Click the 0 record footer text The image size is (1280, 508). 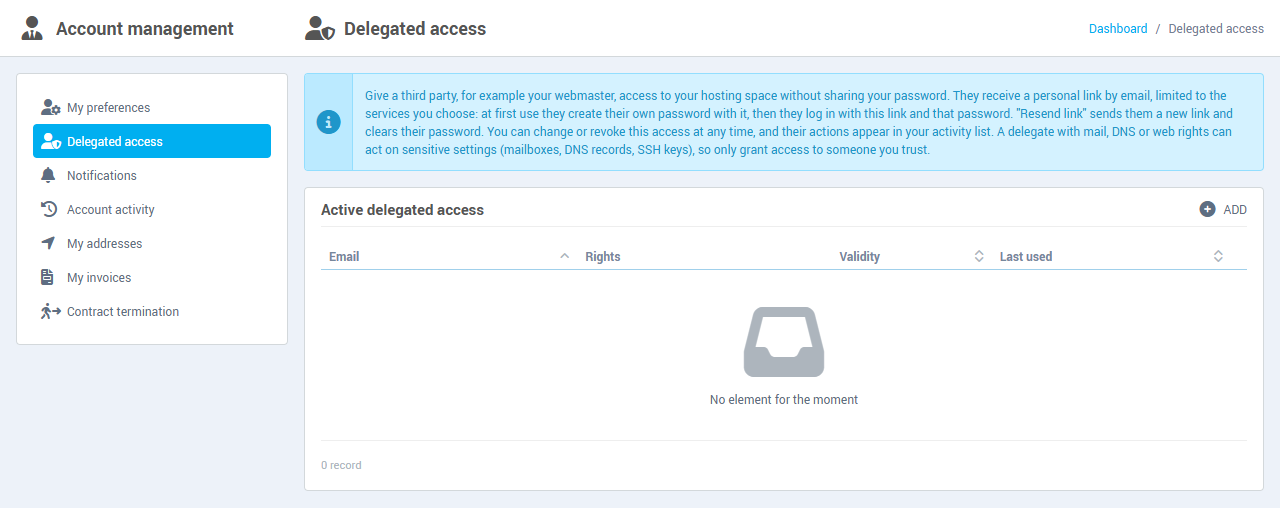pos(341,466)
